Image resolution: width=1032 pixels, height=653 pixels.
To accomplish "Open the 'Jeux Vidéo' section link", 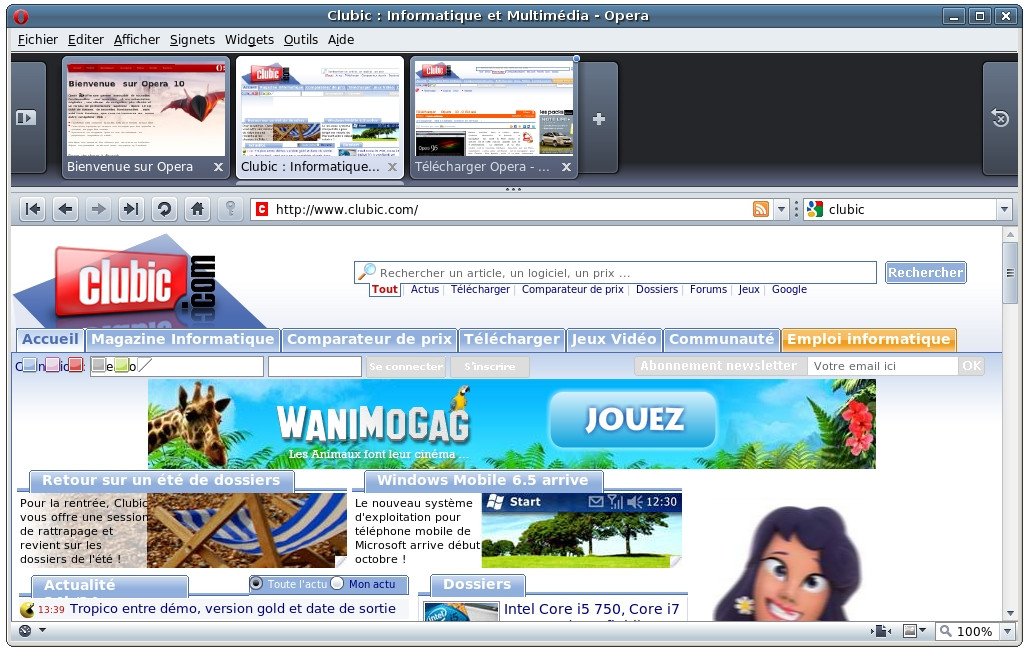I will [x=614, y=339].
